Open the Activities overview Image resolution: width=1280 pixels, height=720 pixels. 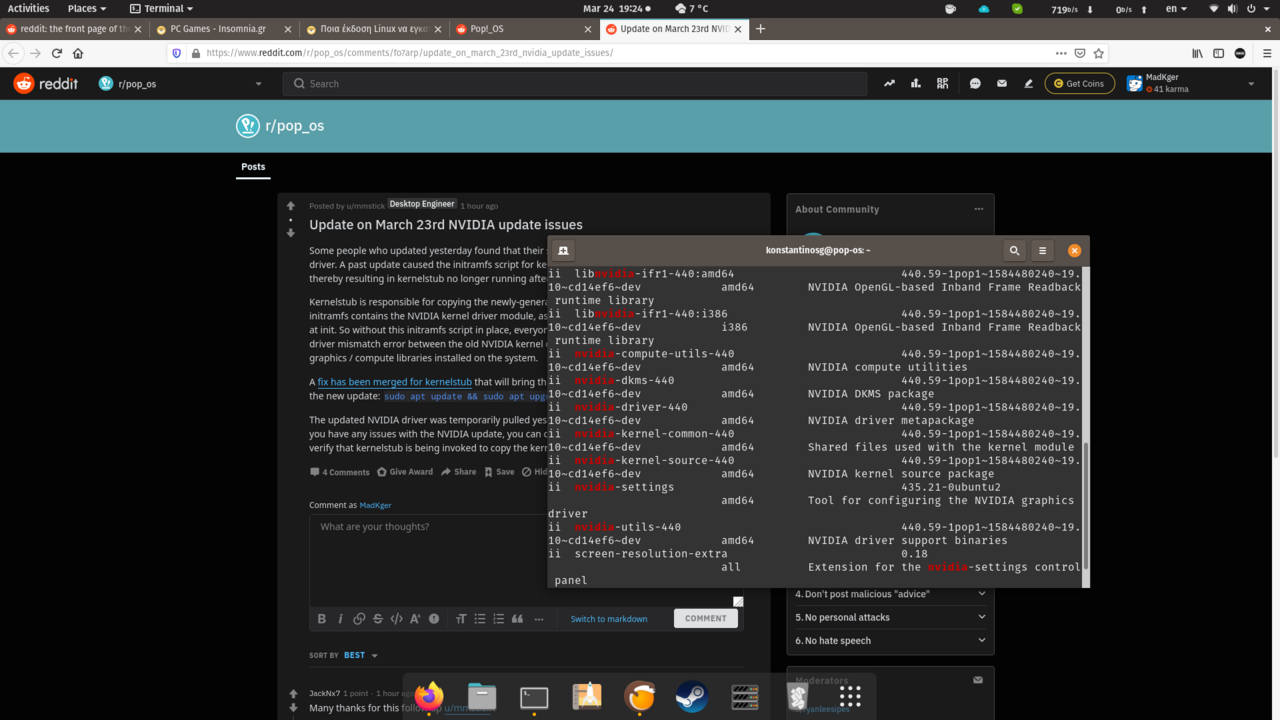pos(28,8)
